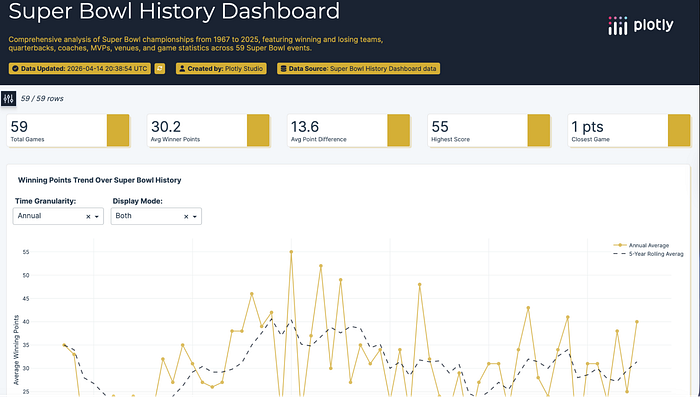The width and height of the screenshot is (700, 397).
Task: Click the '59 / 59 rows' count text
Action: pos(42,99)
